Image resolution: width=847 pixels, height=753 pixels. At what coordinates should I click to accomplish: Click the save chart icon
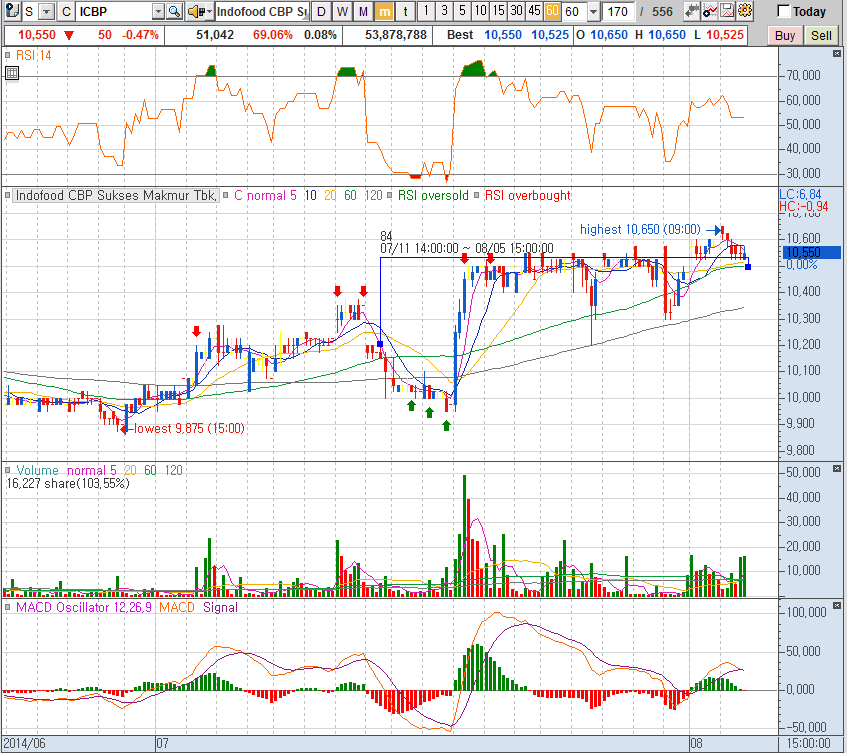pos(728,12)
